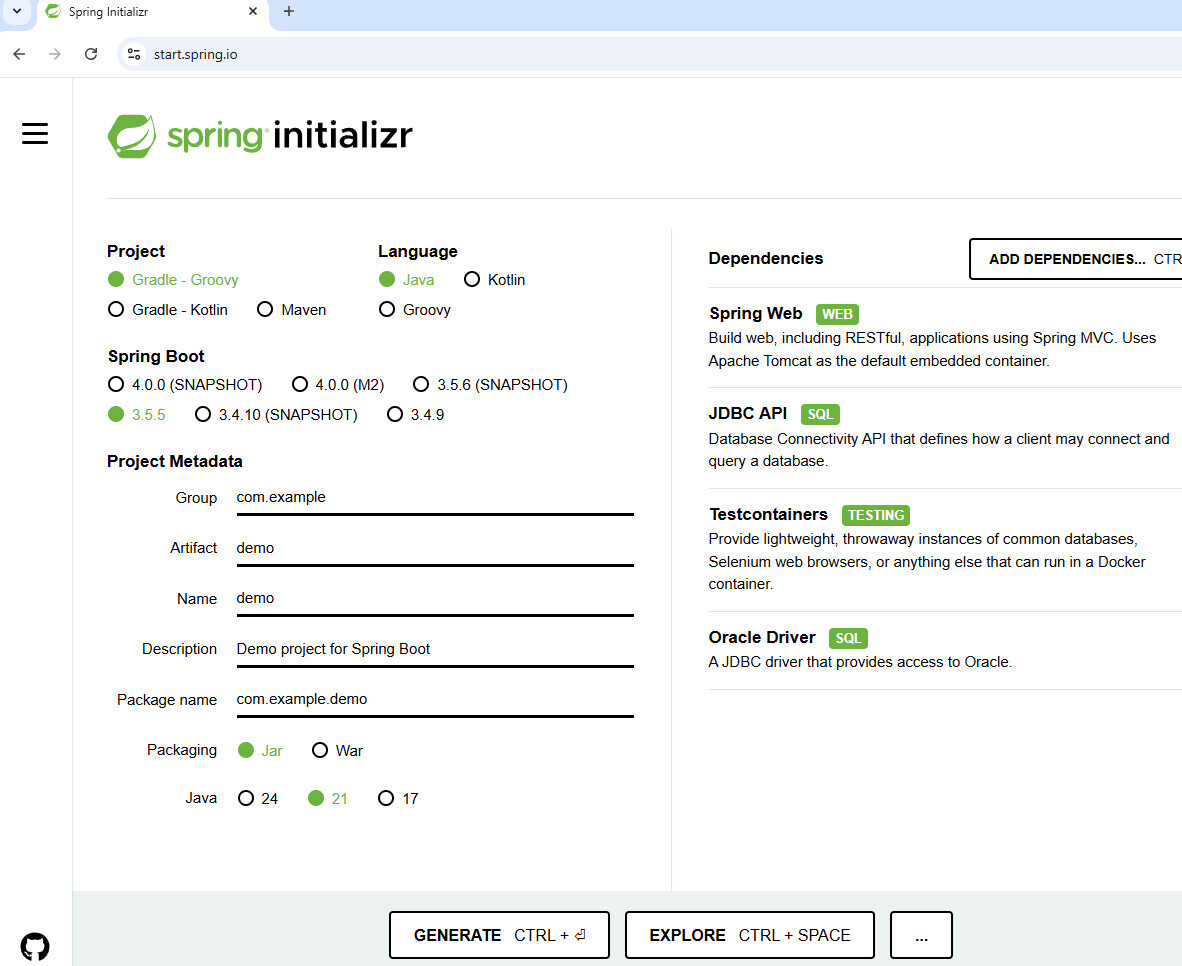Open the GitHub link icon
Image resolution: width=1182 pixels, height=966 pixels.
[35, 946]
